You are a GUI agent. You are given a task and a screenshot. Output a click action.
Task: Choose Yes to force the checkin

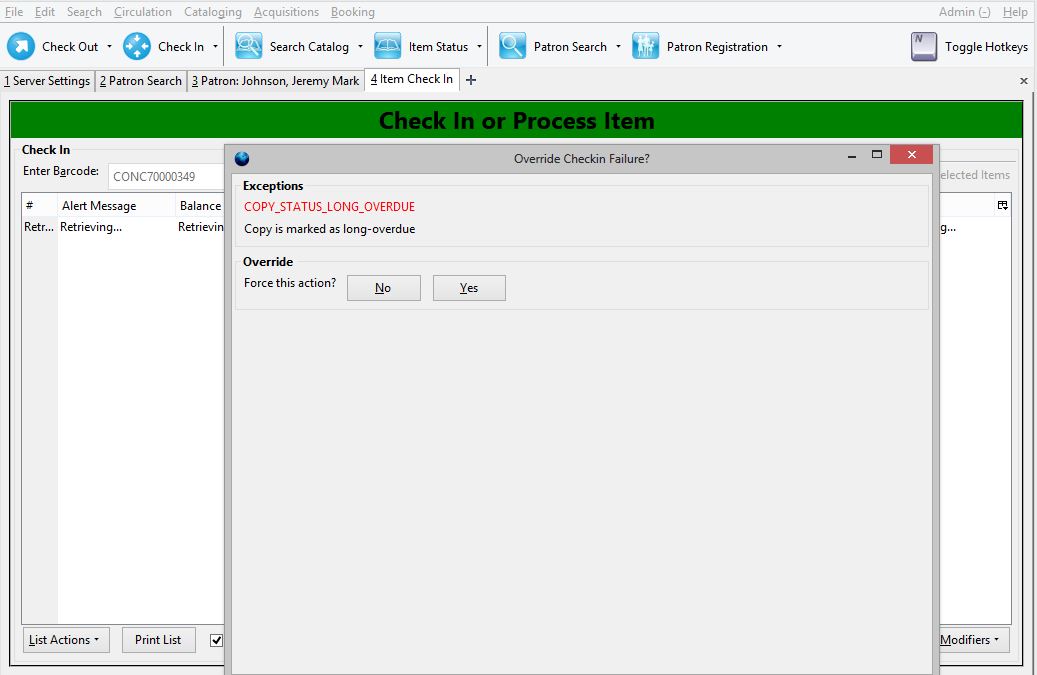(x=469, y=288)
